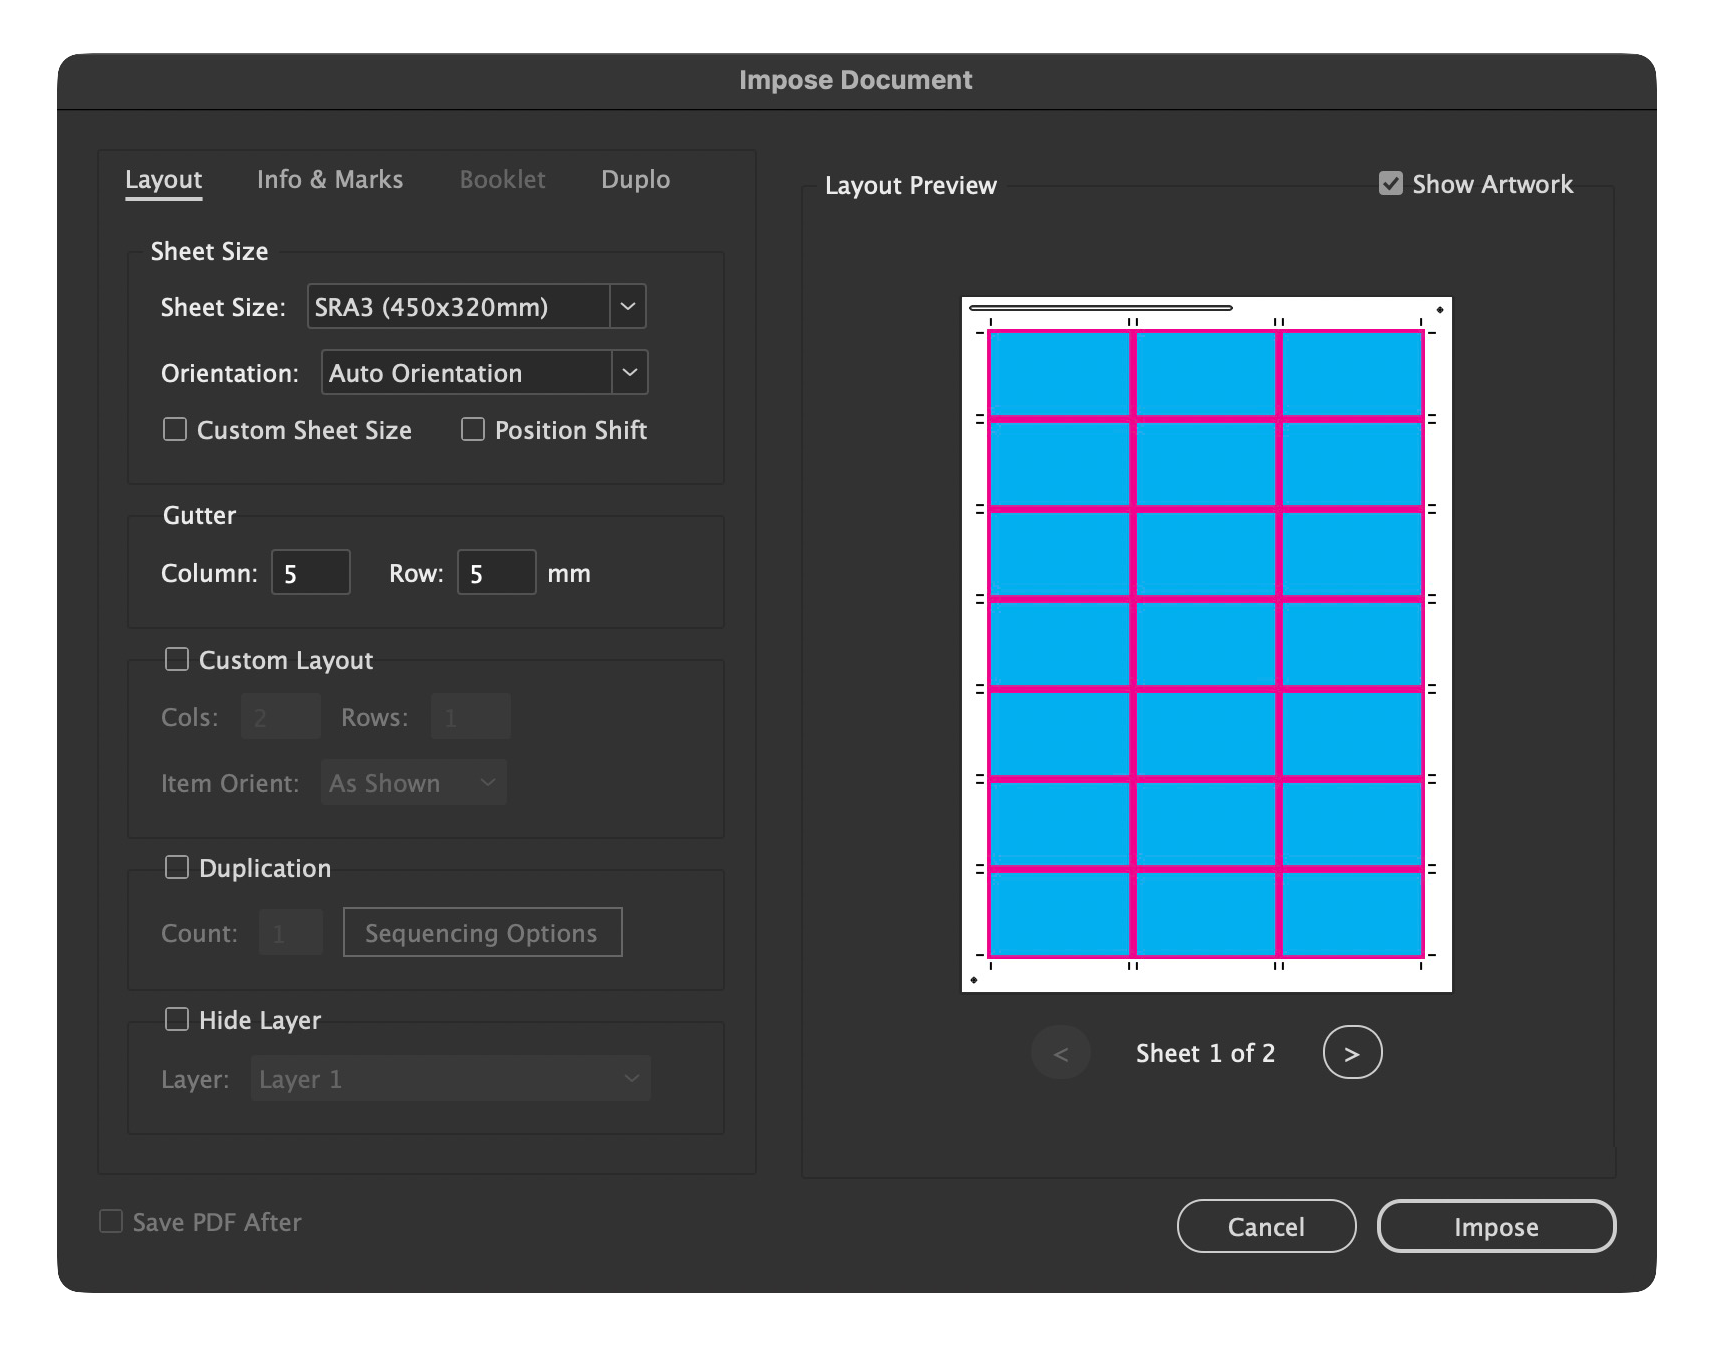Switch to the Info & Marks tab
This screenshot has width=1714, height=1346.
329,179
